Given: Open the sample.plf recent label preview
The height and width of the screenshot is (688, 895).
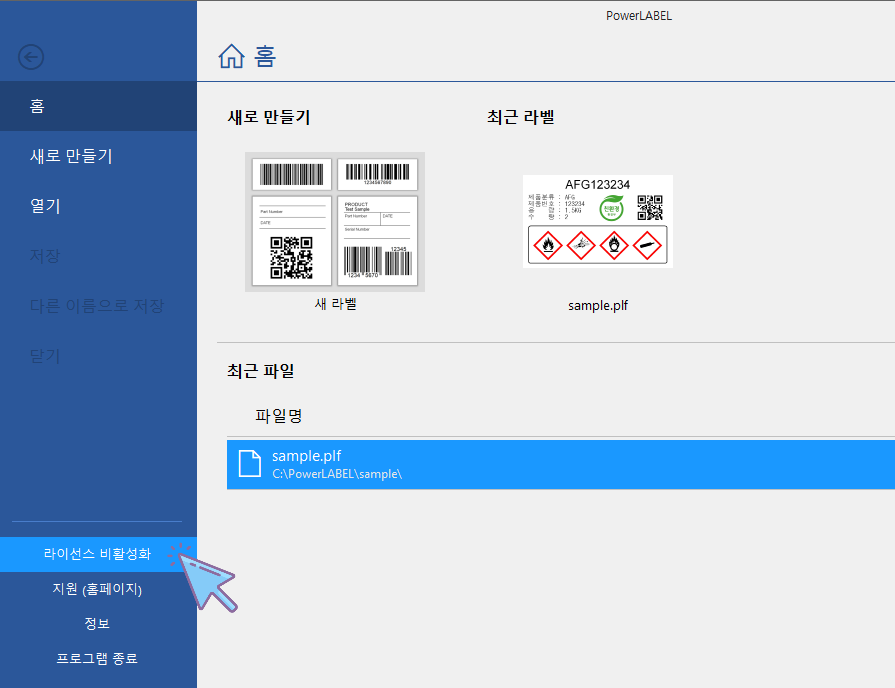Looking at the screenshot, I should pos(597,222).
